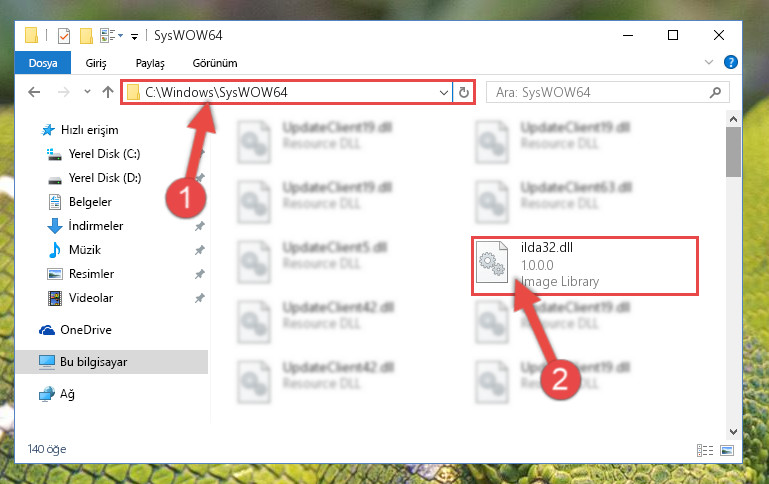Switch to large thumbnails view icon

point(727,450)
